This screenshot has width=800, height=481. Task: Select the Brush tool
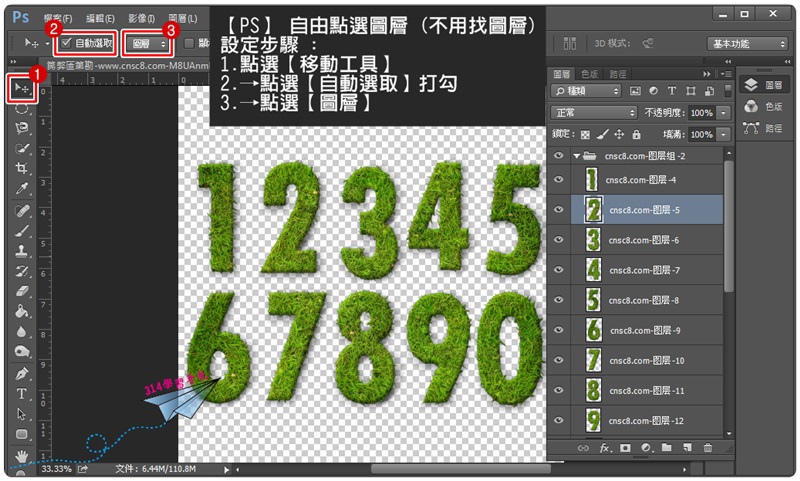[x=21, y=231]
